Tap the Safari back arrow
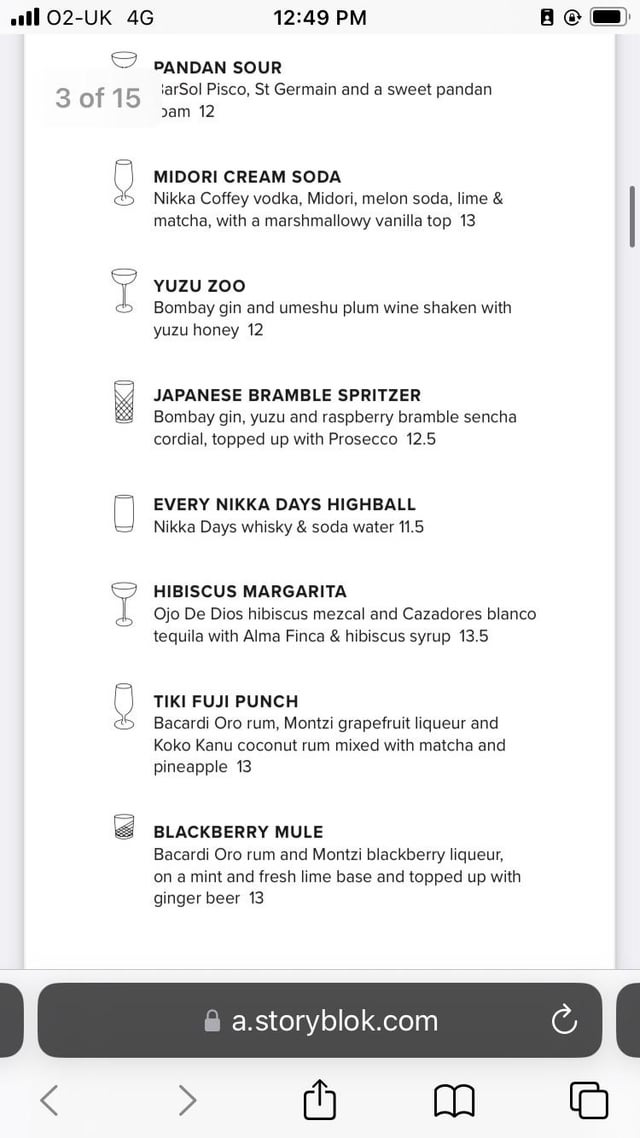640x1138 pixels. pos(48,1100)
